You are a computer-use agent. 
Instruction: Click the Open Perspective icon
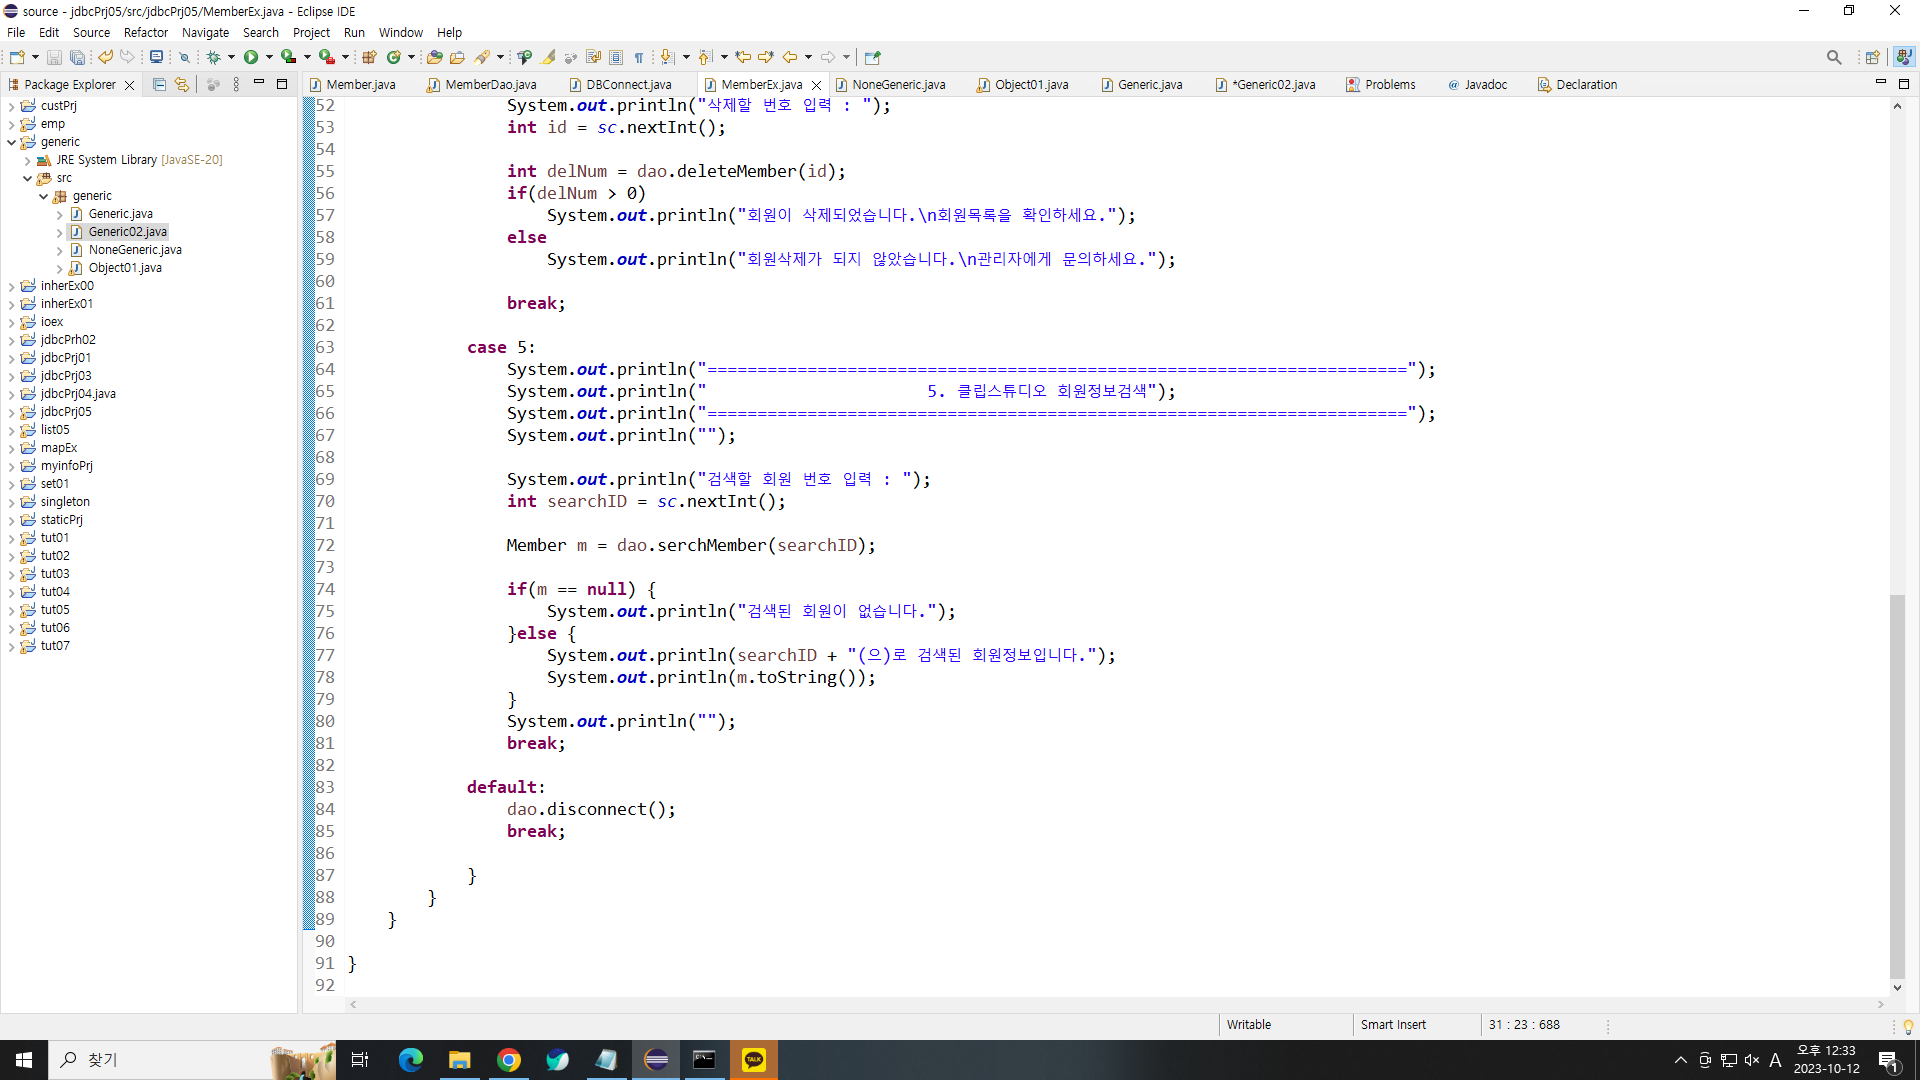point(1872,57)
